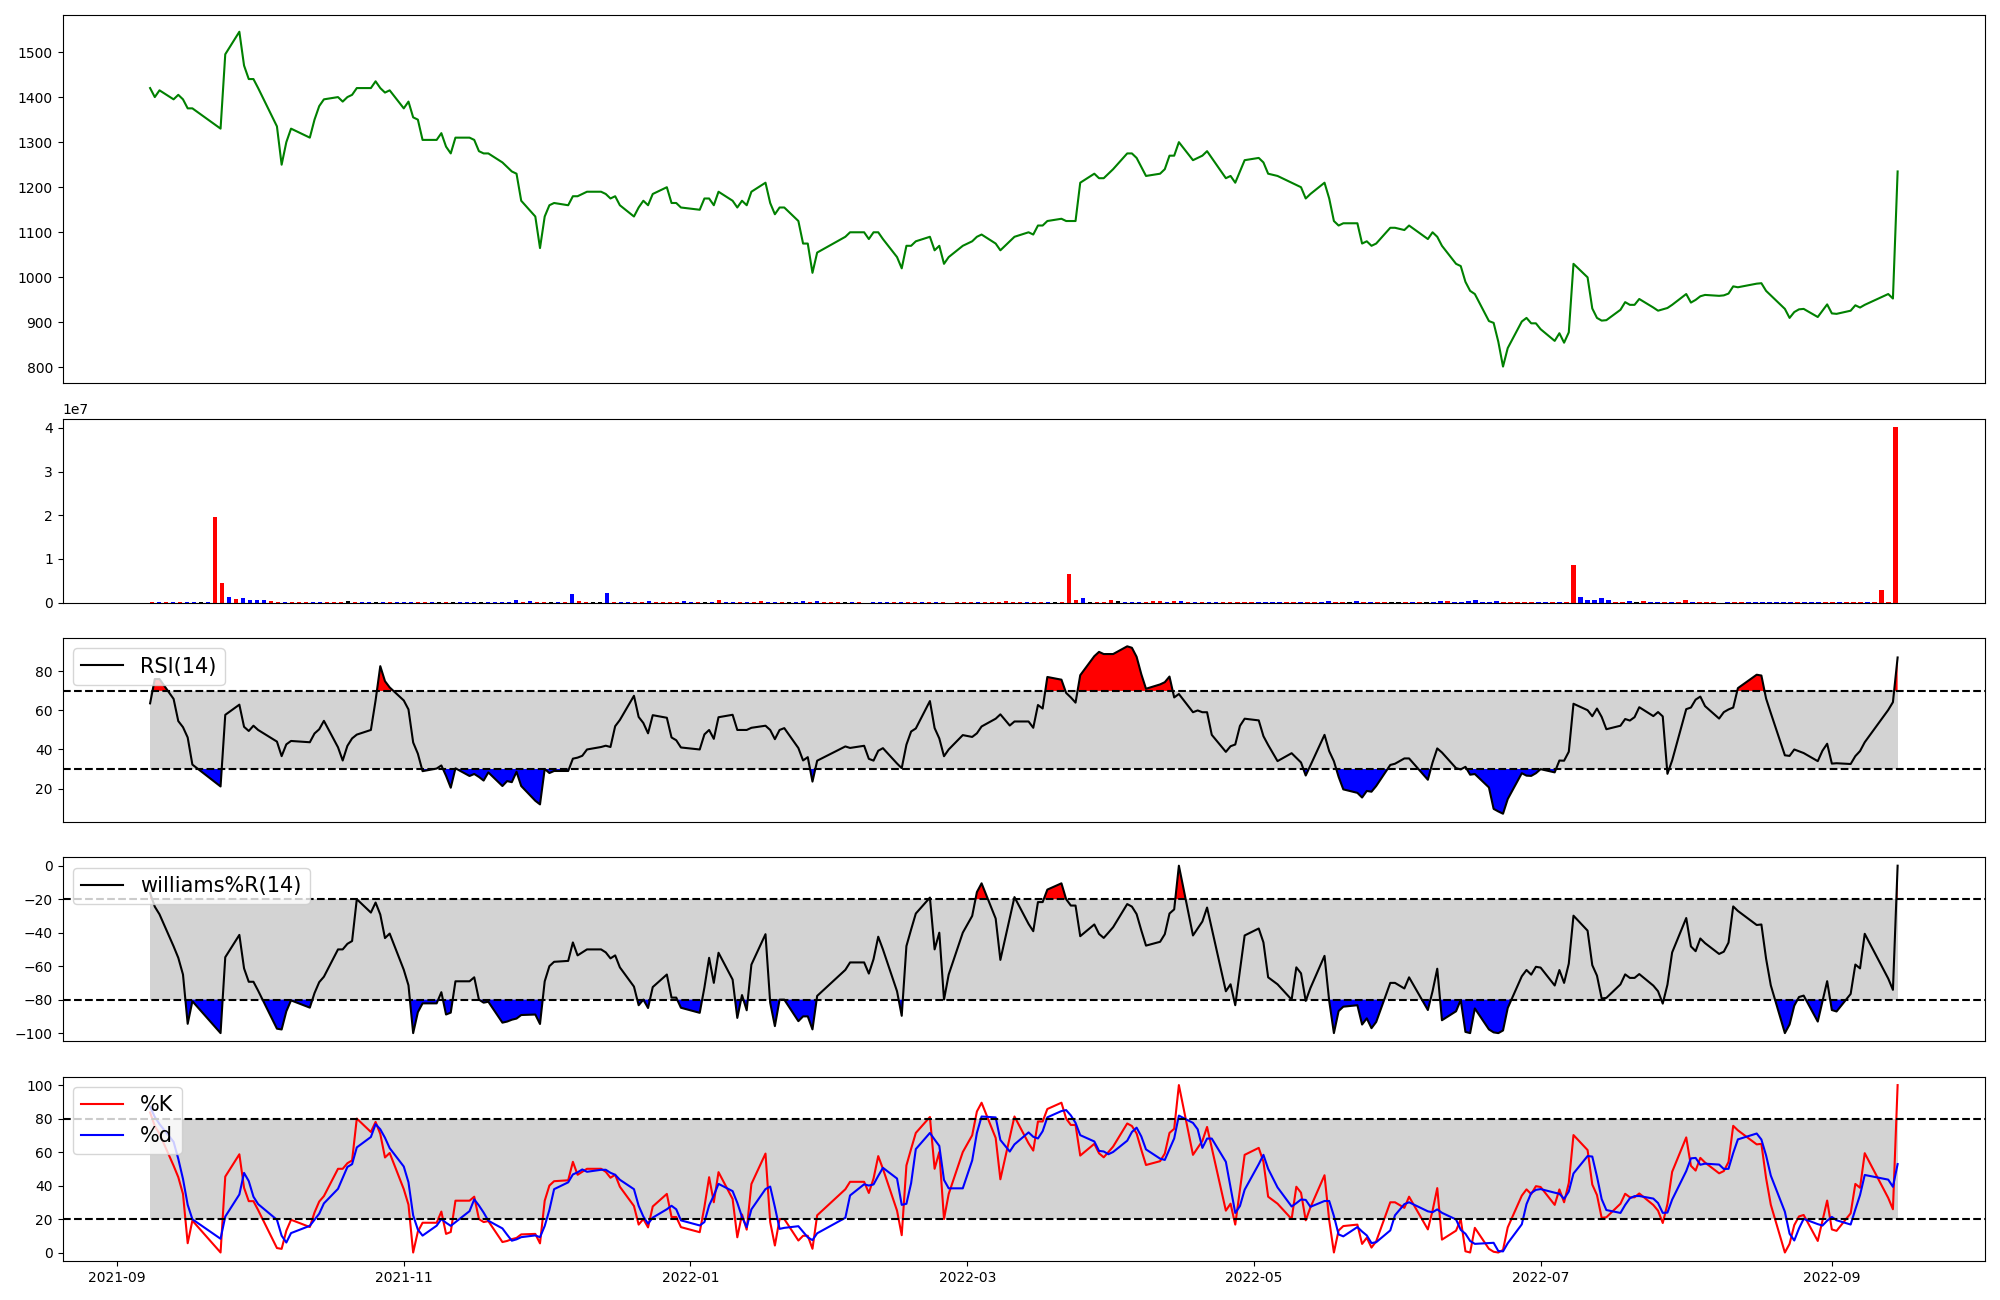This screenshot has height=1300, width=2000.
Task: Select the red %K legend line sample
Action: tap(102, 1104)
